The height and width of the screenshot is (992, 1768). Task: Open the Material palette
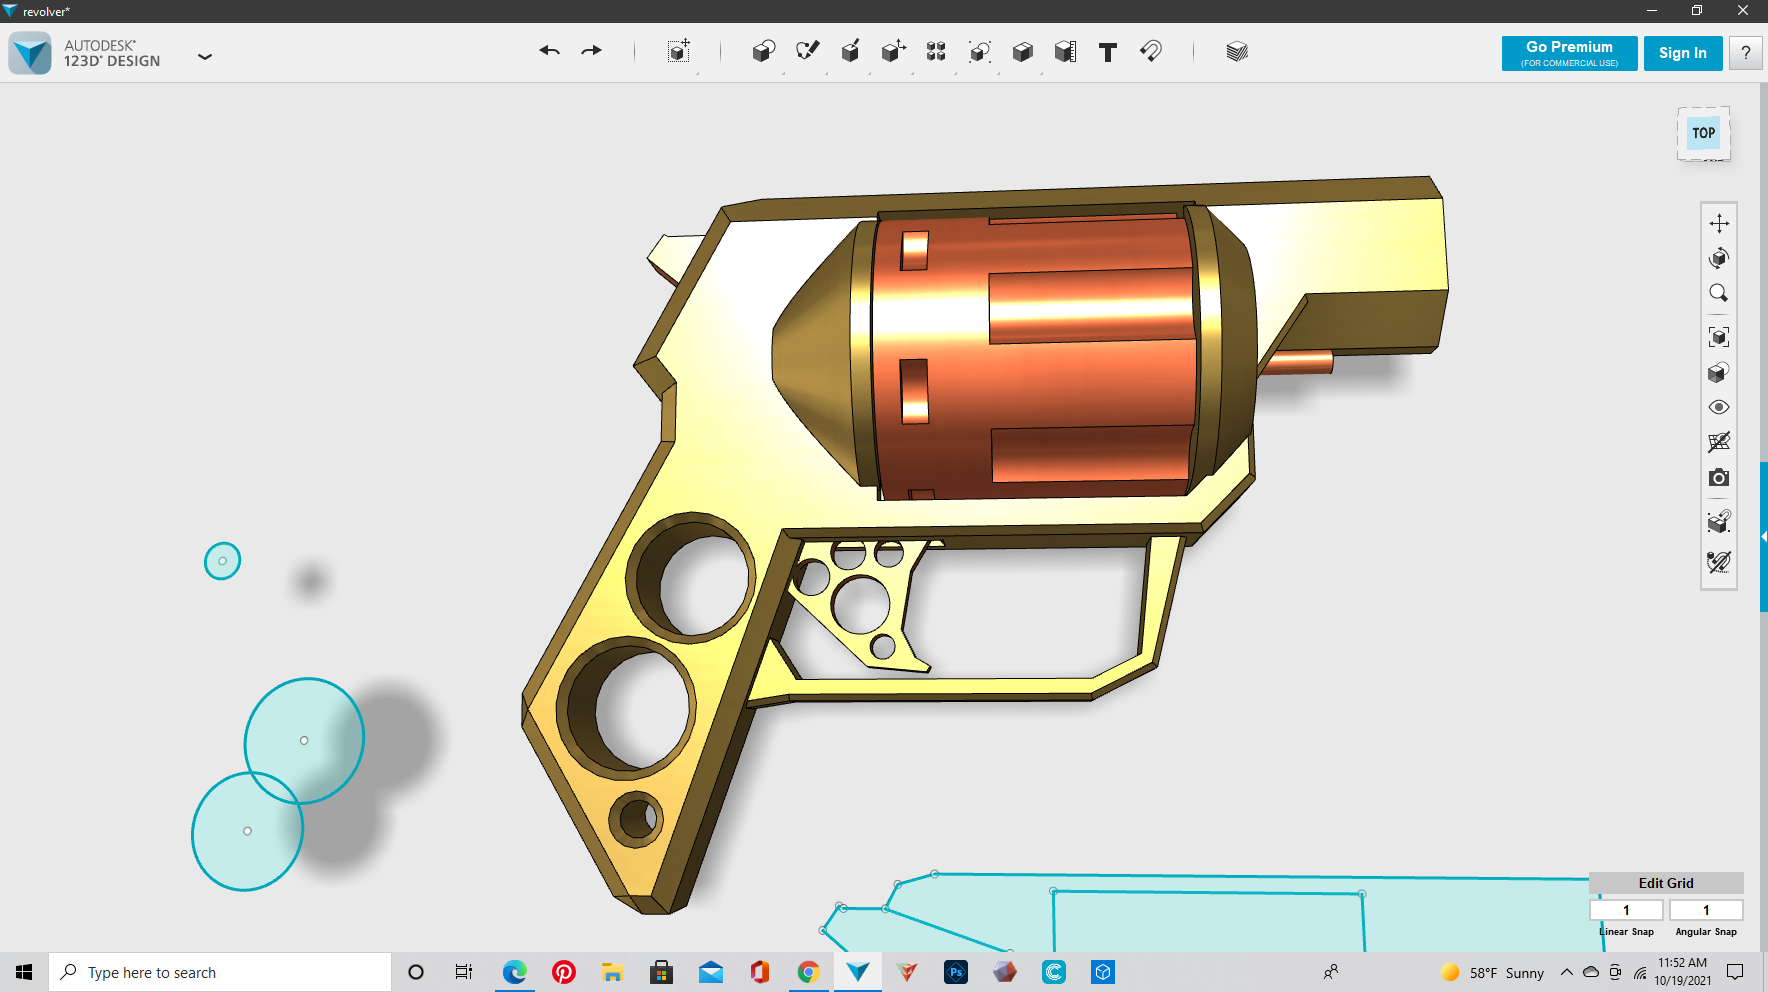click(x=1237, y=52)
